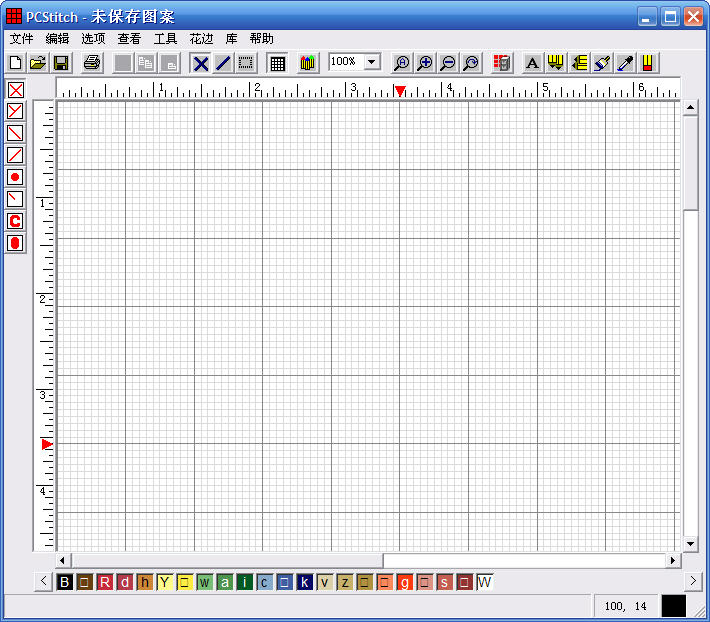
Task: Pick the beige v palette color
Action: (325, 582)
